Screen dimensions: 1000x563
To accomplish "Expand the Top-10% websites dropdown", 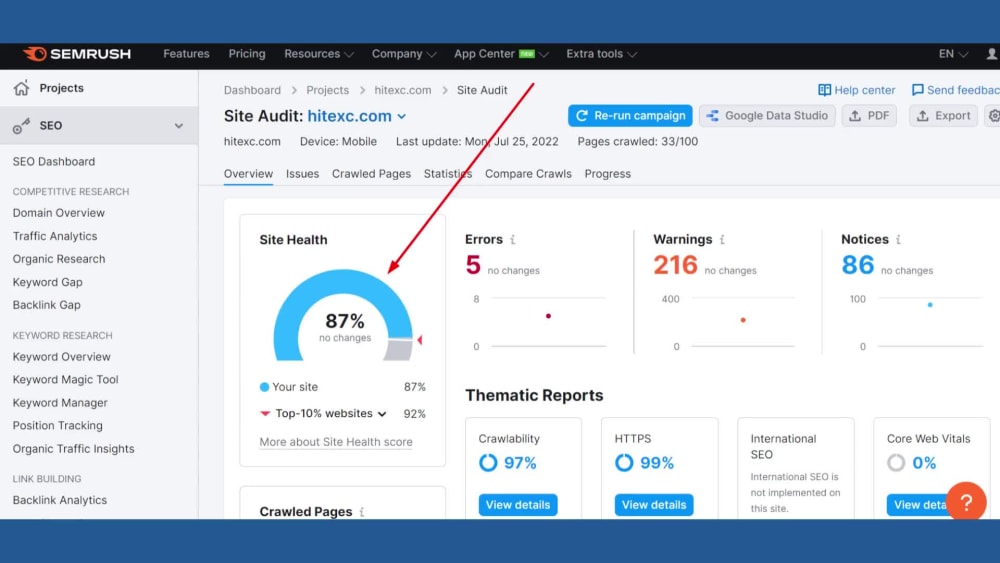I will [x=382, y=414].
